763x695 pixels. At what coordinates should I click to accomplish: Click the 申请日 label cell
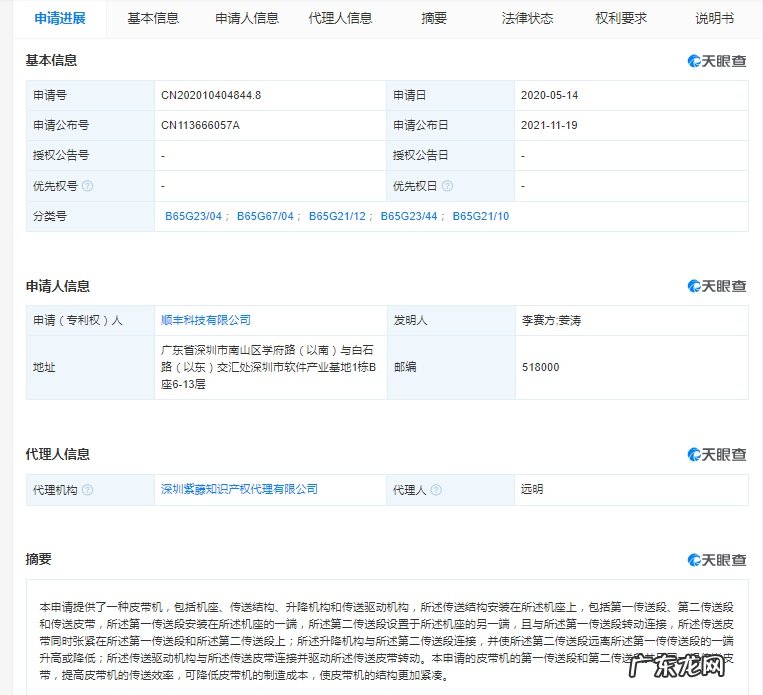coord(450,95)
